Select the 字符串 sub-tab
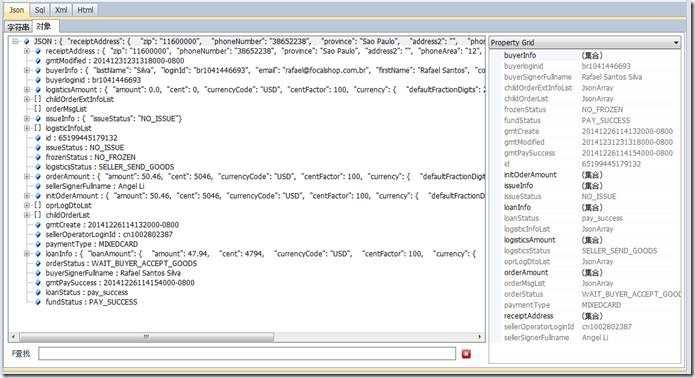695x378 pixels. [18, 27]
